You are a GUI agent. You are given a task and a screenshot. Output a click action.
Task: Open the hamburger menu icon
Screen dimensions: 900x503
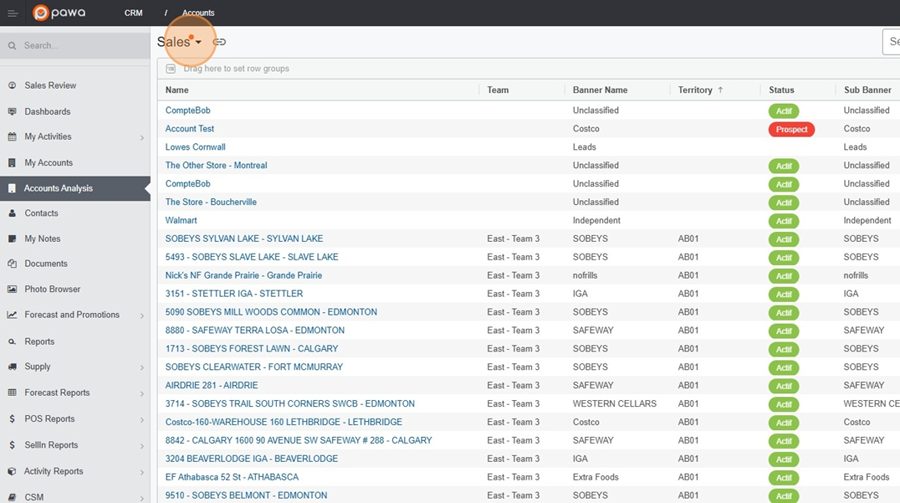(x=13, y=13)
